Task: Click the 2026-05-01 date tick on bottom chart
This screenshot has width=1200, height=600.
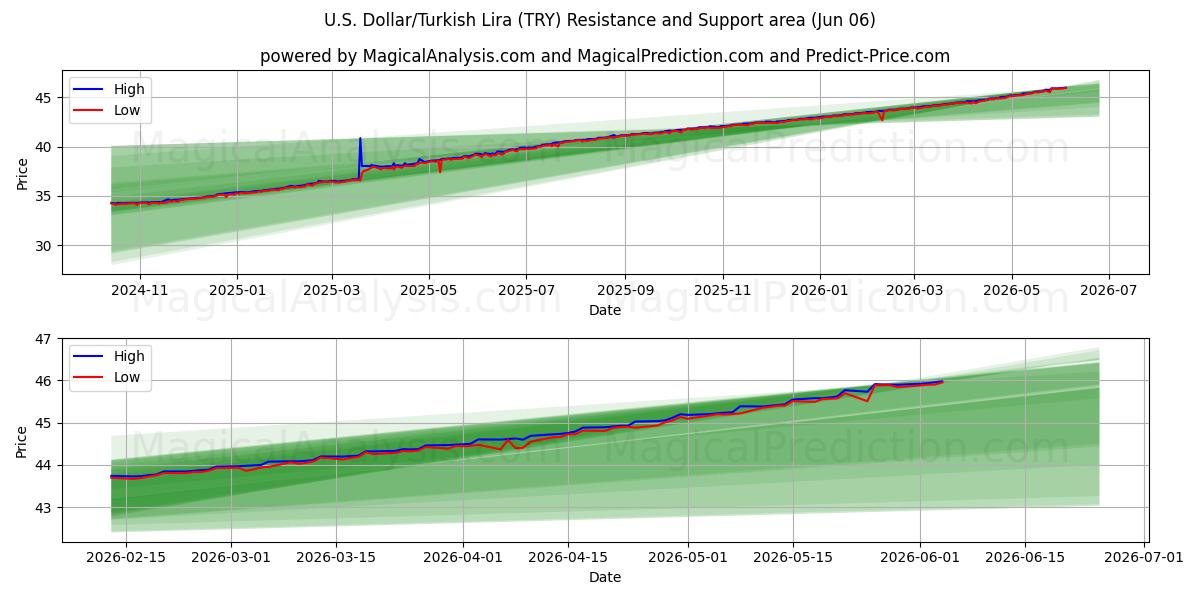Action: pyautogui.click(x=689, y=556)
